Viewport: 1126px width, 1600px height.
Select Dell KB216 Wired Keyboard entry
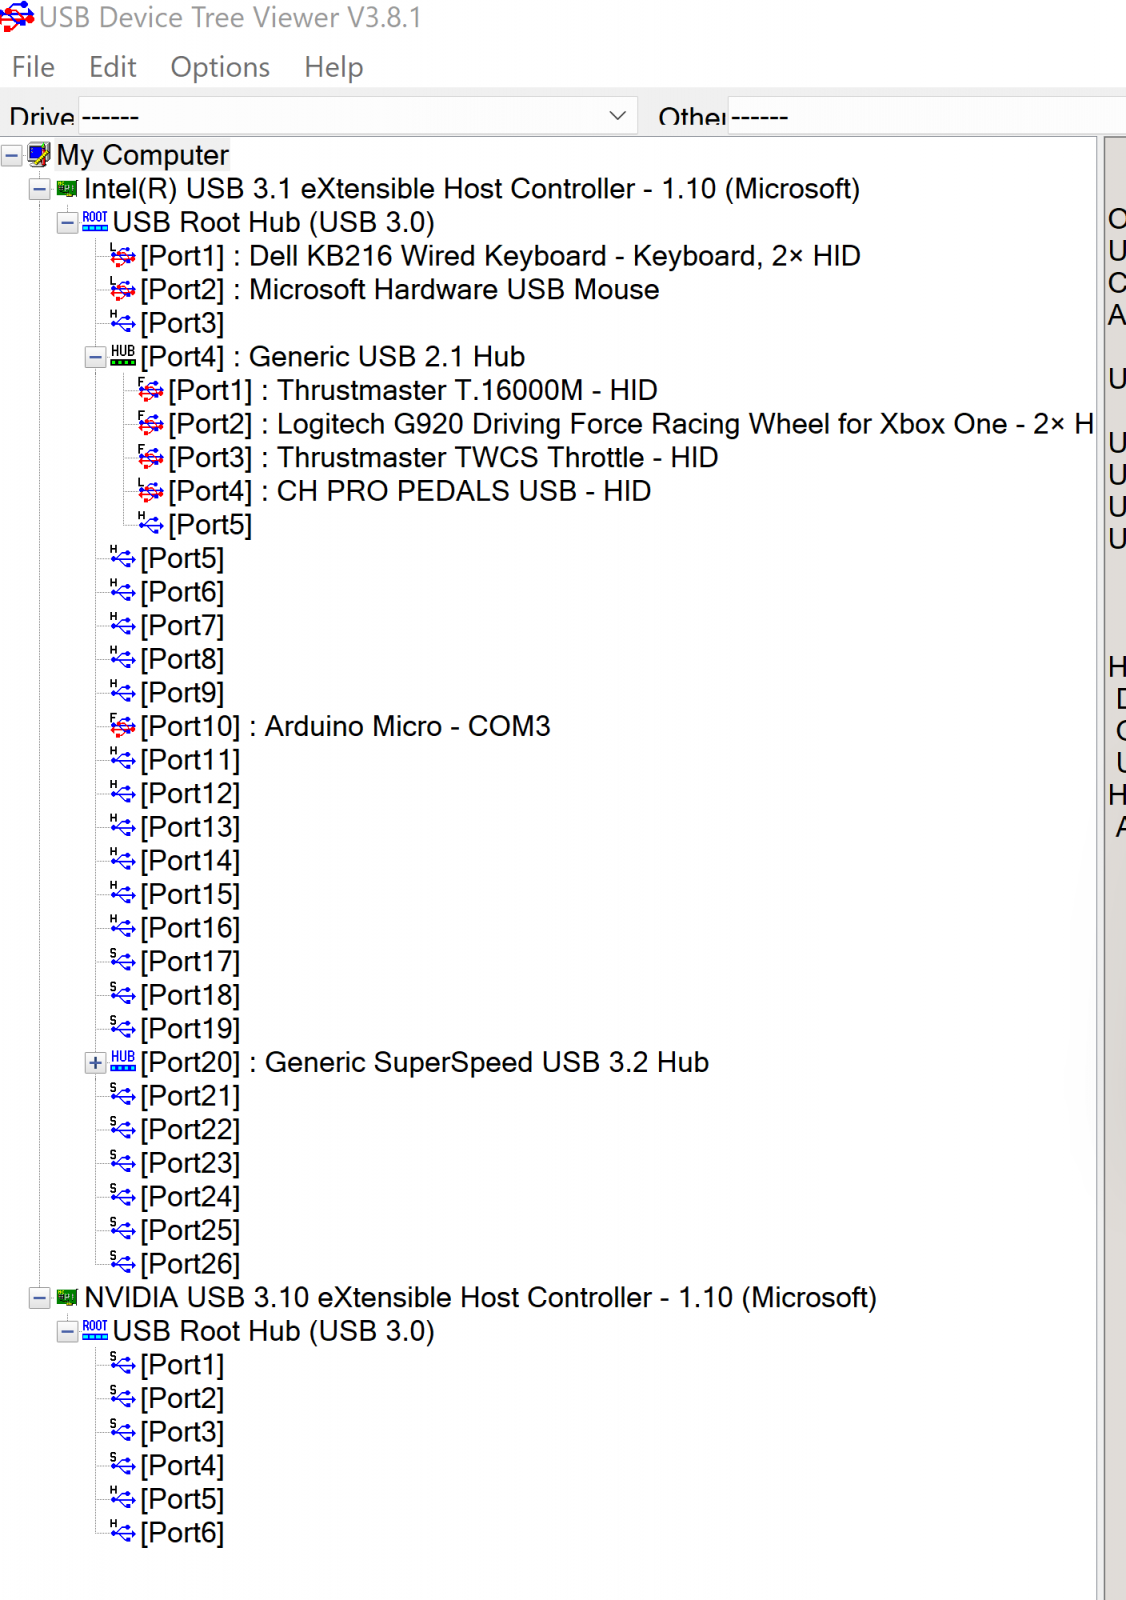501,256
